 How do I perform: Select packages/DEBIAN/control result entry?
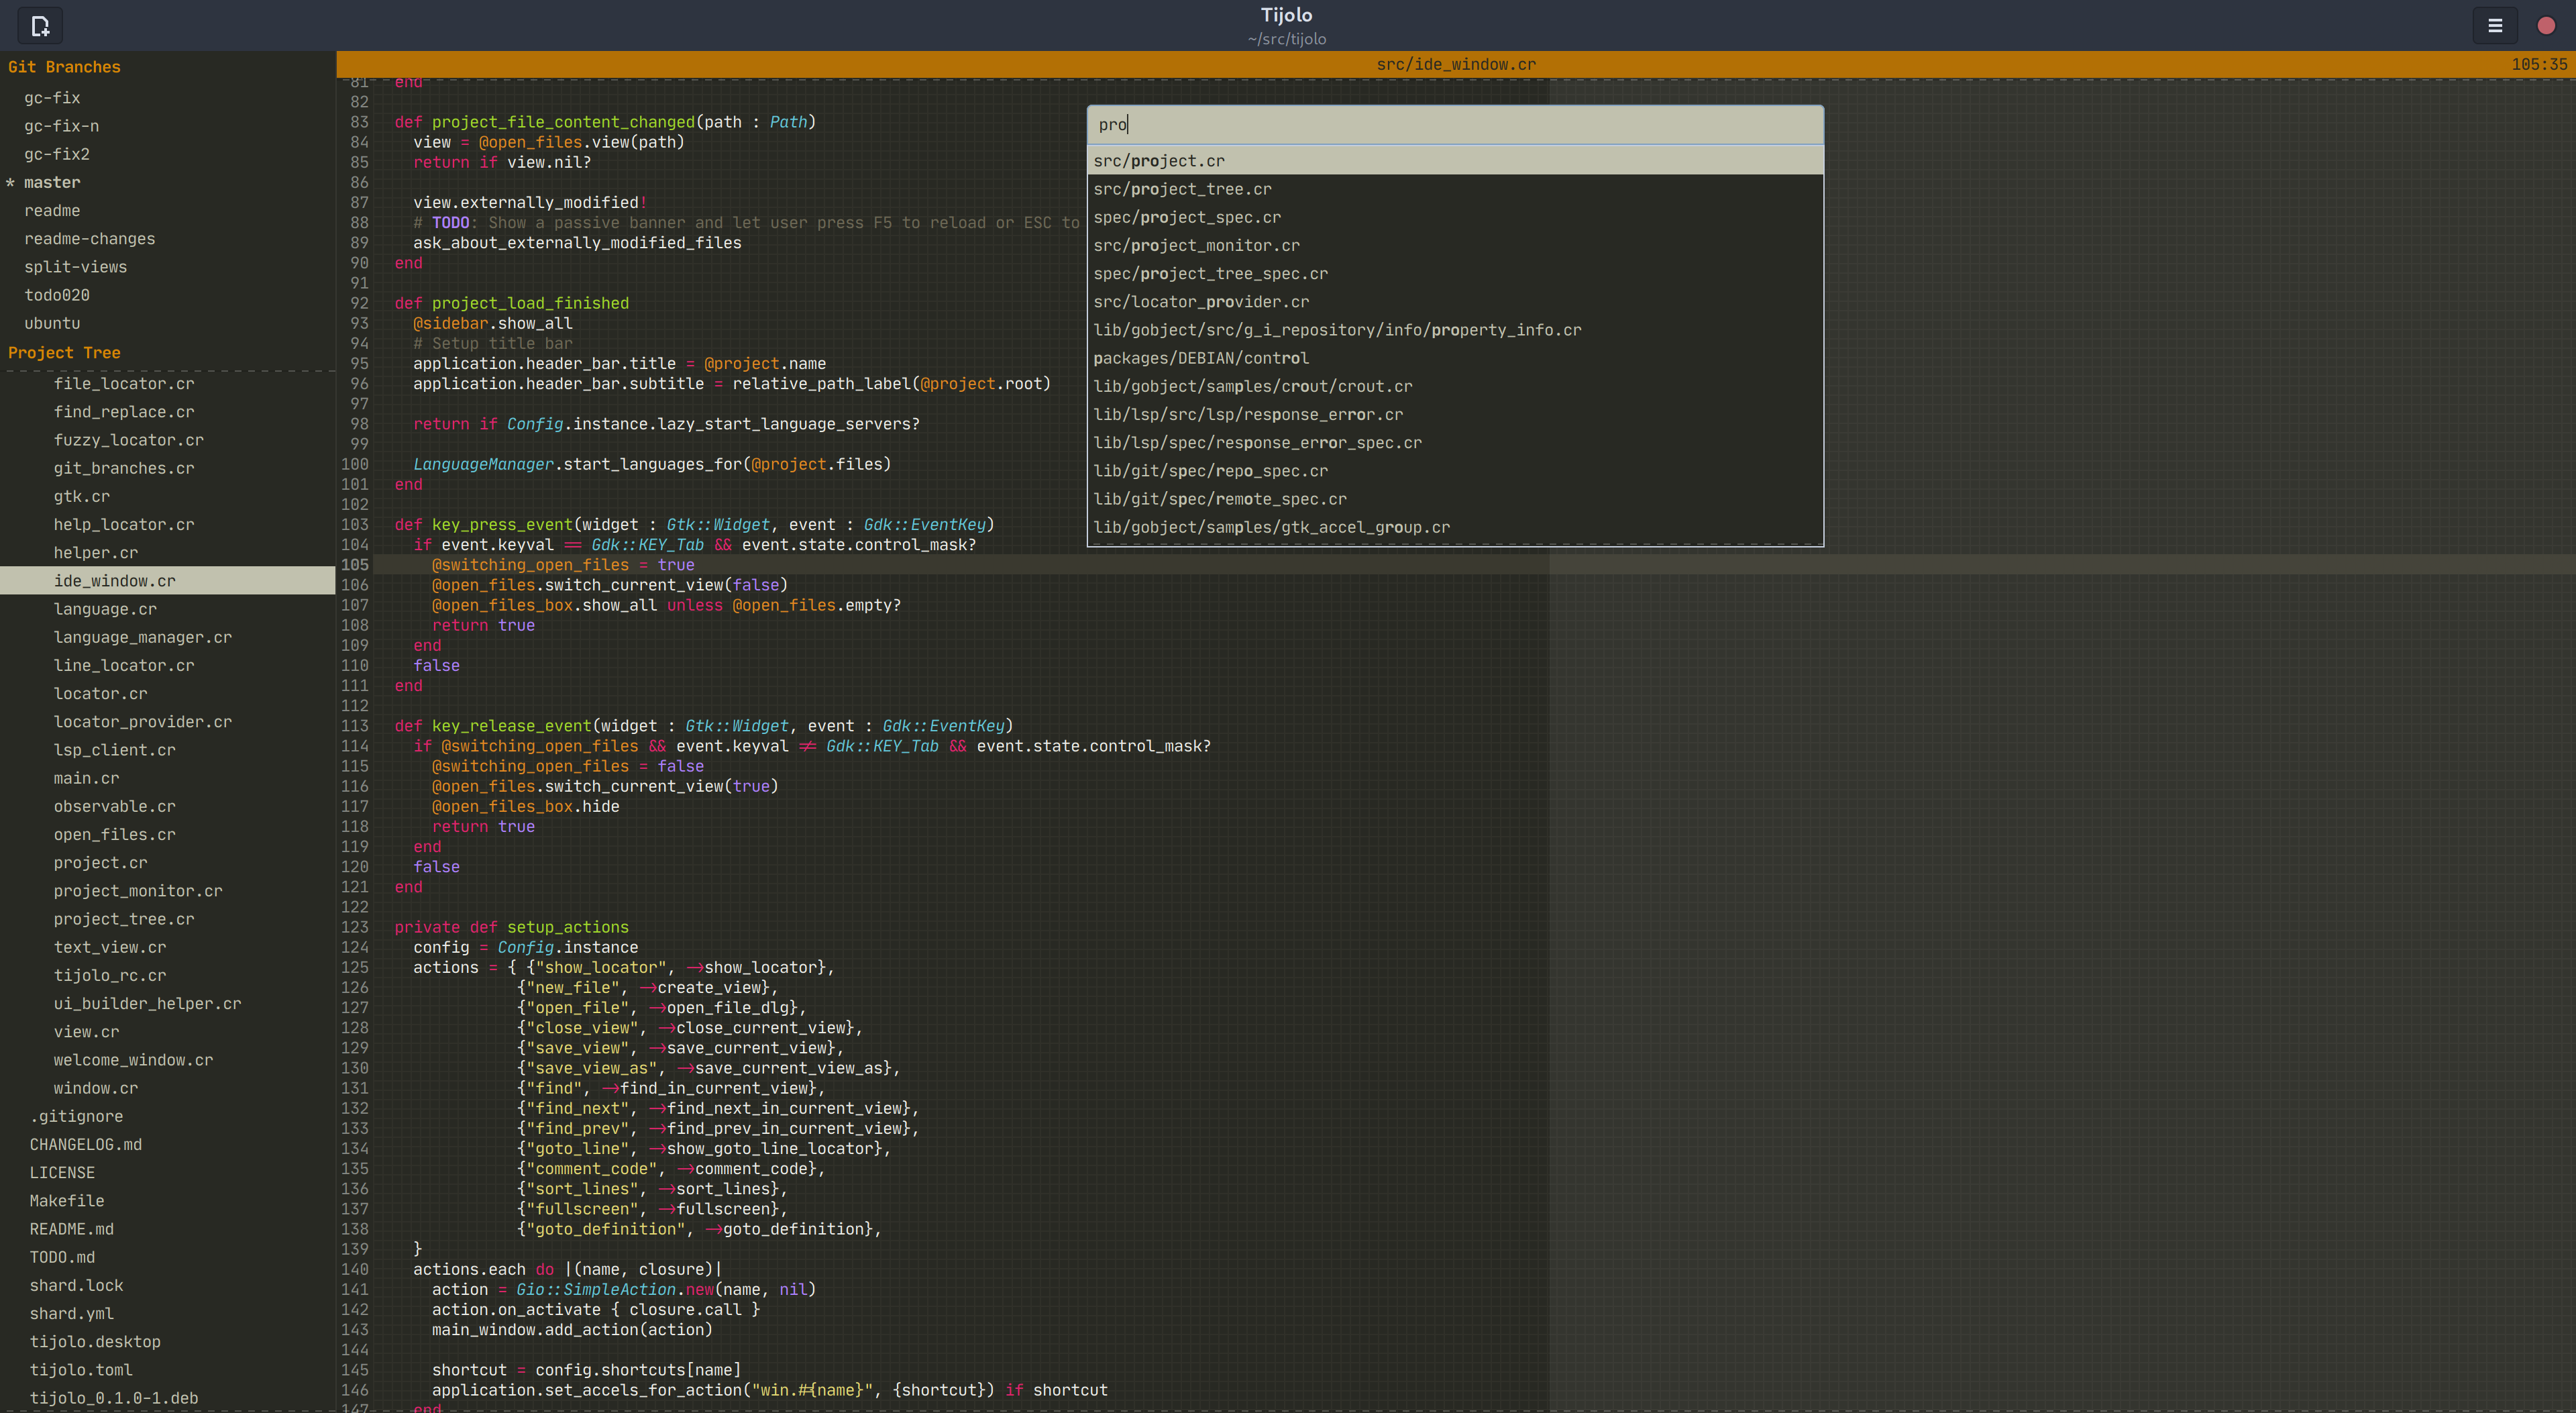tap(1200, 358)
